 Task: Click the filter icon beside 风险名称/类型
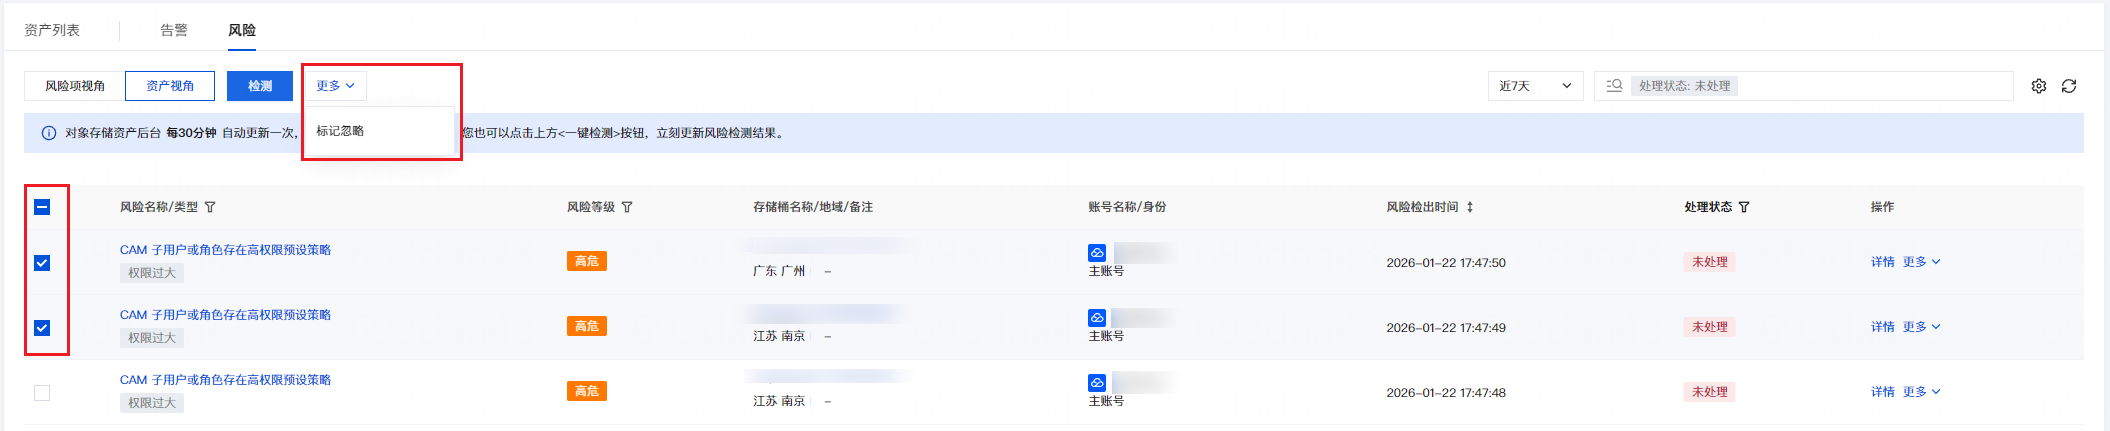point(210,207)
